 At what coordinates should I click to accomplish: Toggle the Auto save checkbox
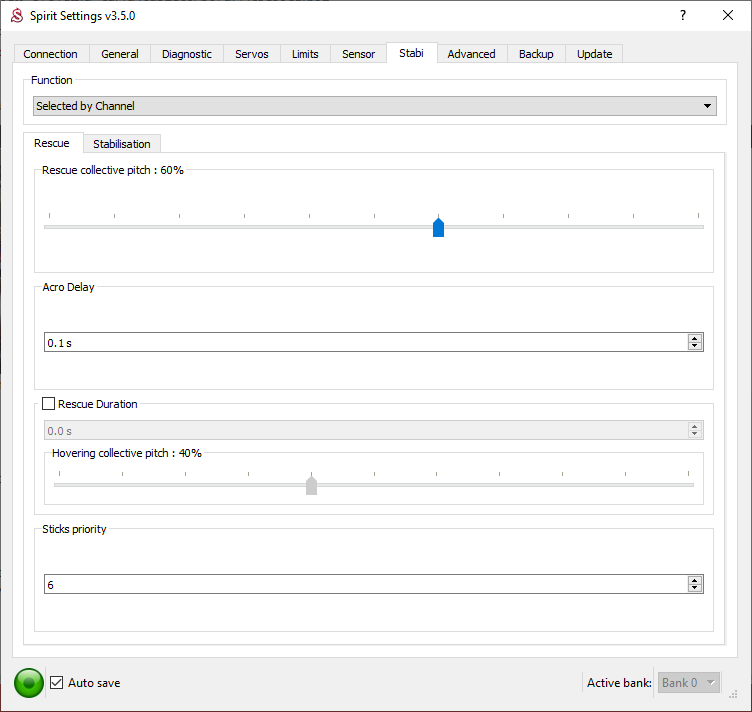[57, 683]
